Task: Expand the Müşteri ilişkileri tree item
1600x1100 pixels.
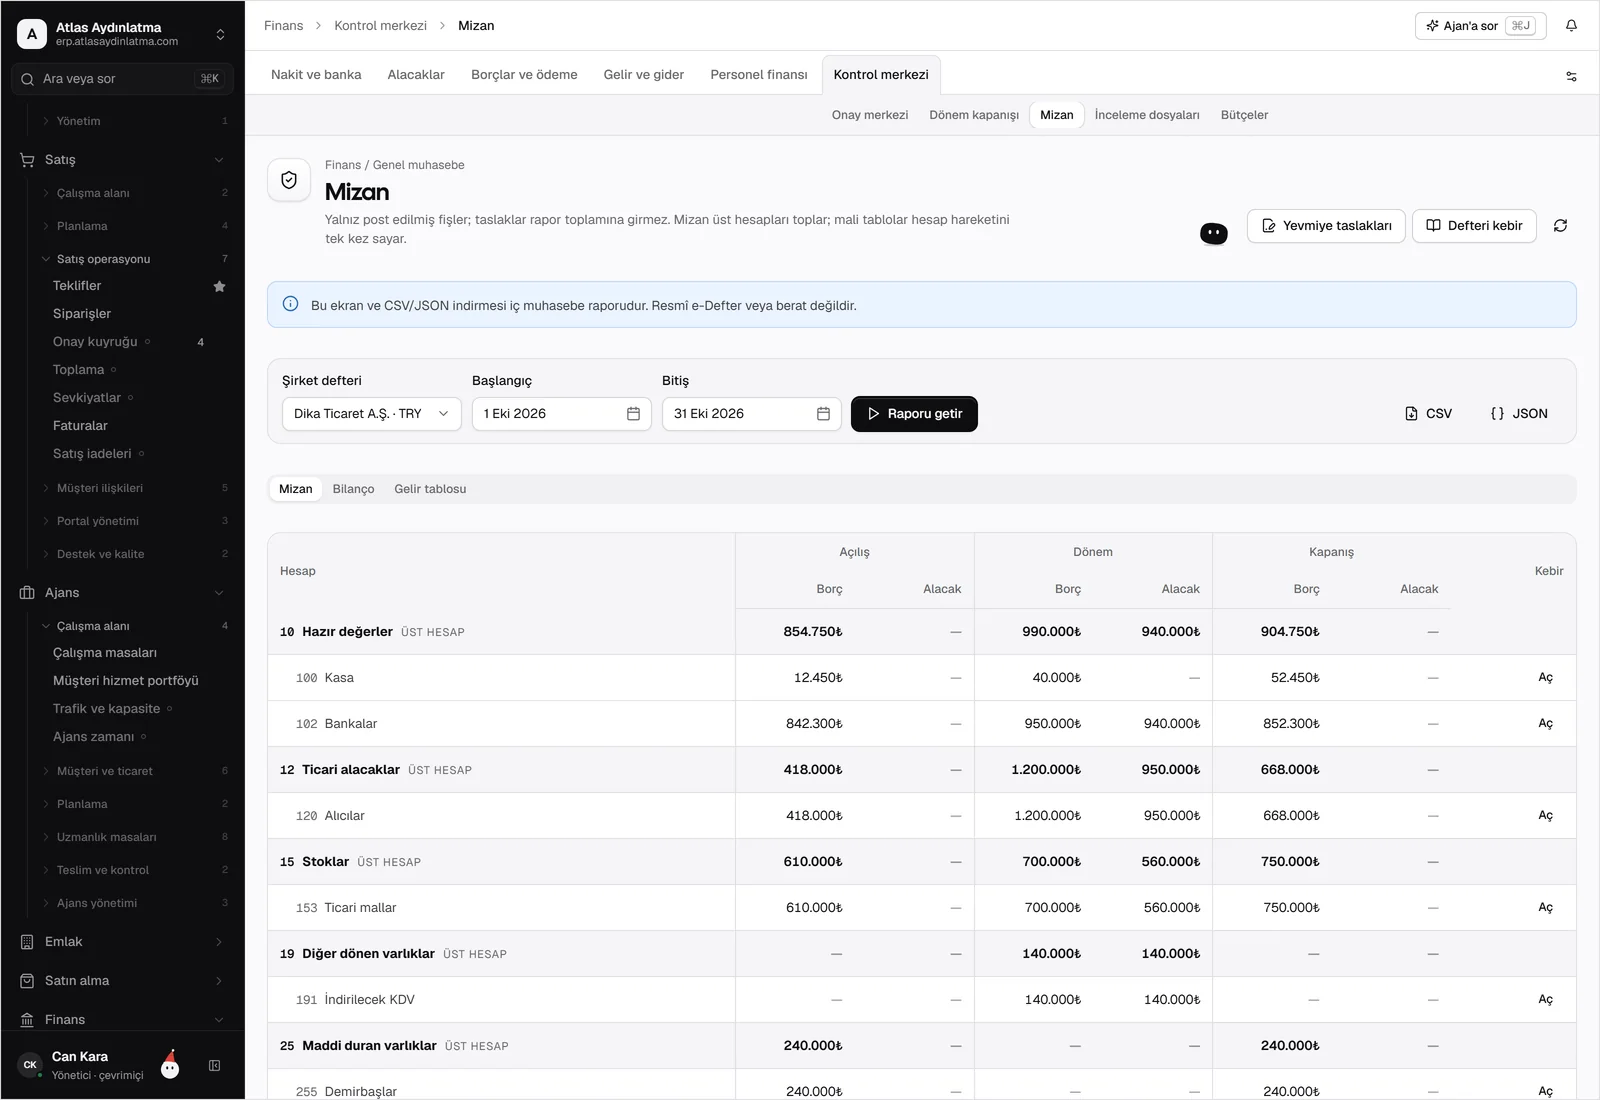Action: [99, 488]
